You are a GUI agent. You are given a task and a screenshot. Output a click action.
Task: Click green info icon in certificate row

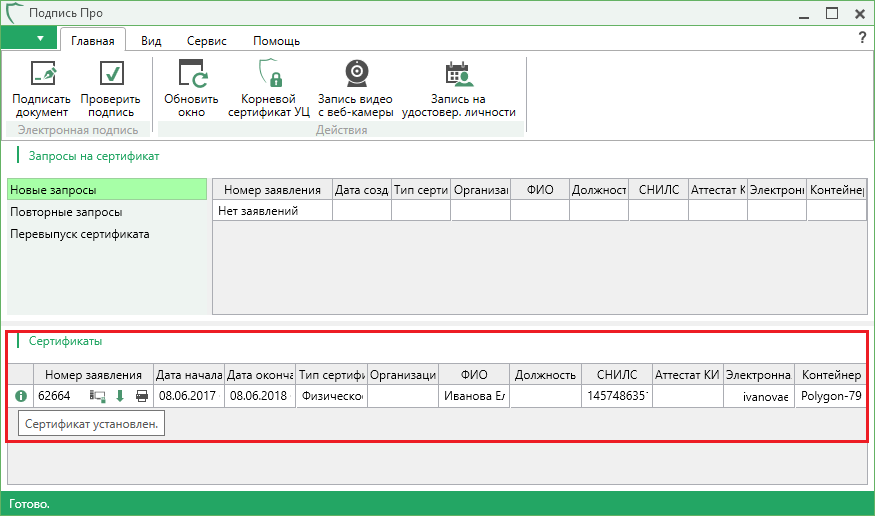click(21, 396)
